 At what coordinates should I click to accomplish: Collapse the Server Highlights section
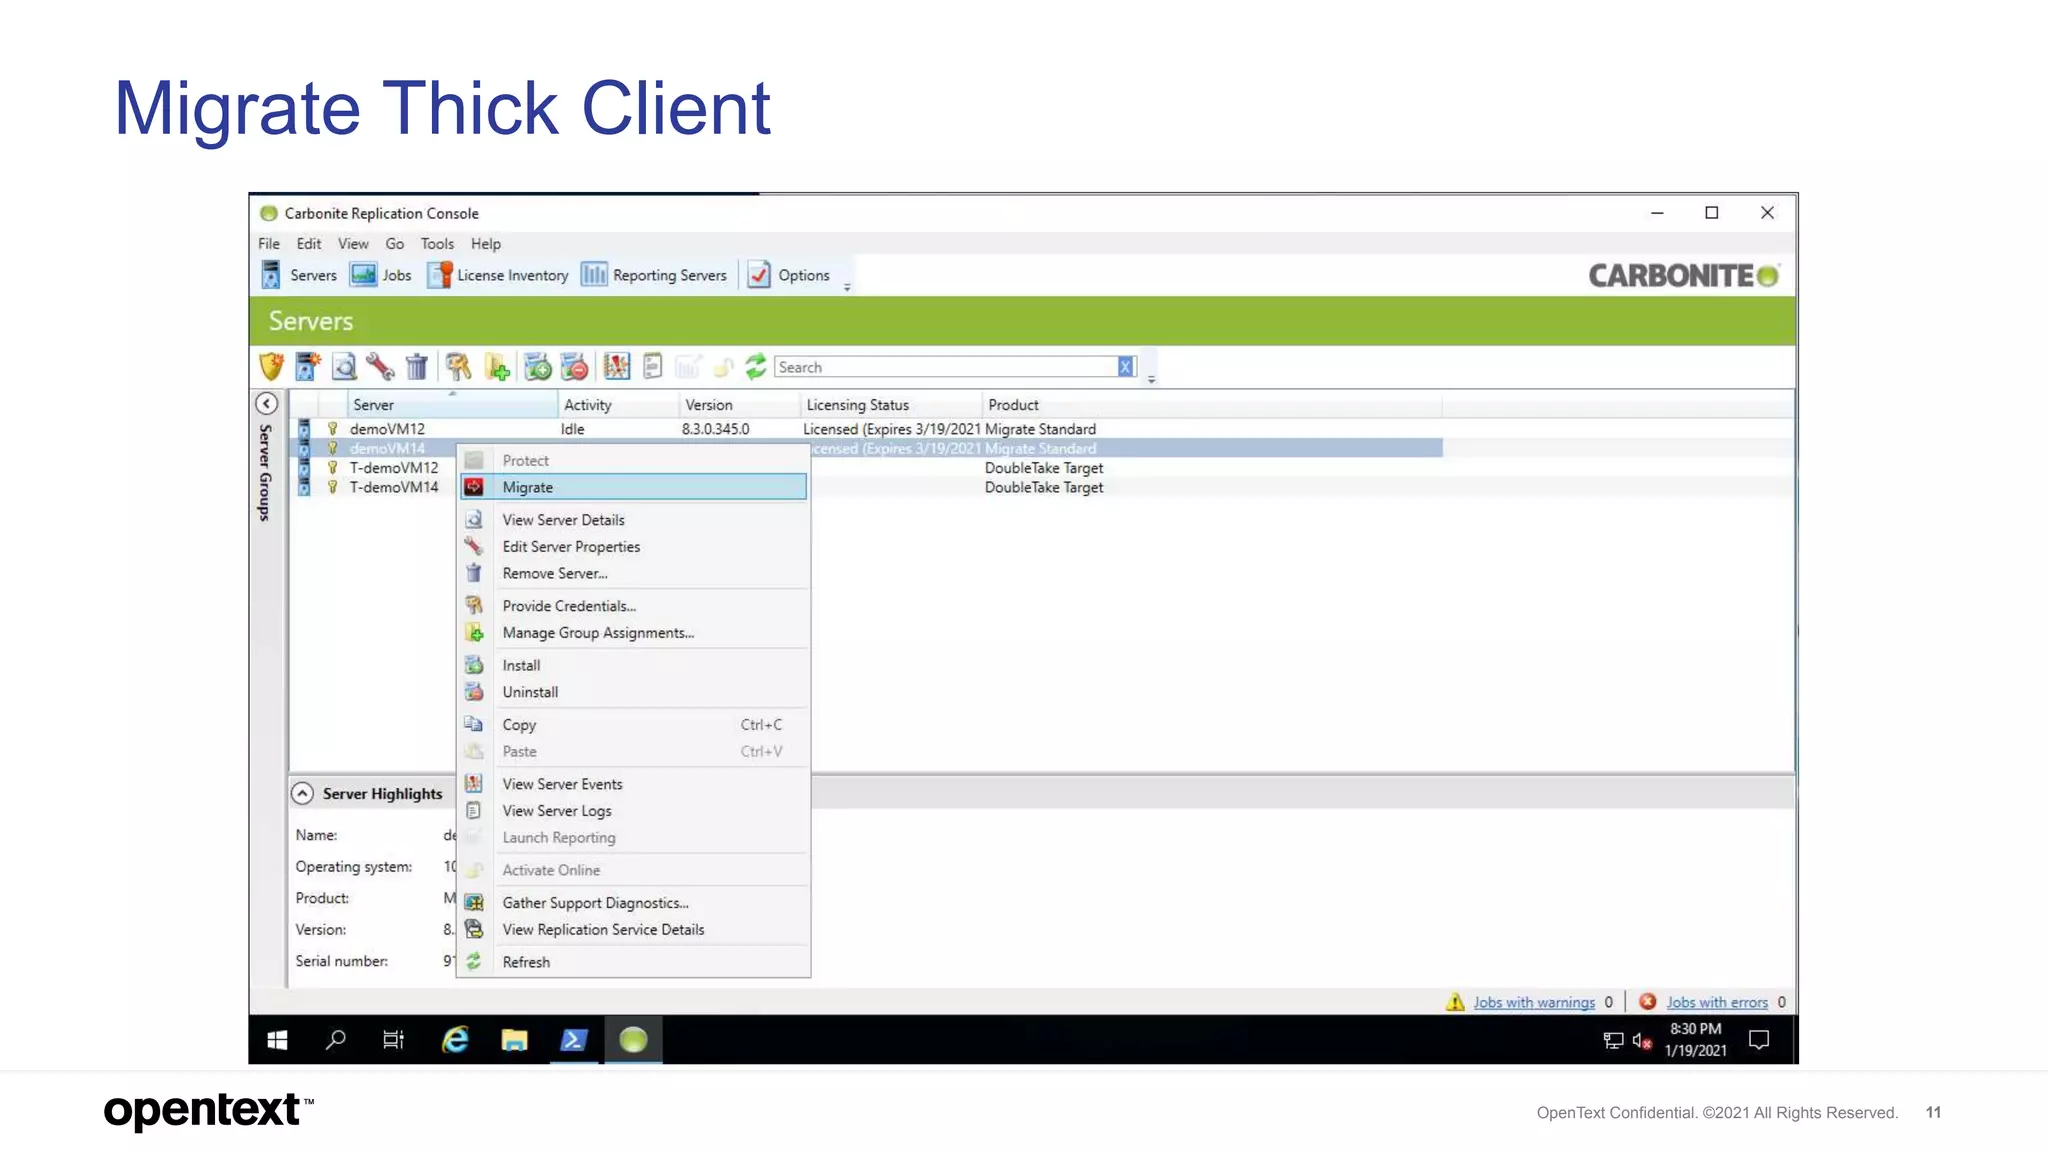pyautogui.click(x=302, y=793)
